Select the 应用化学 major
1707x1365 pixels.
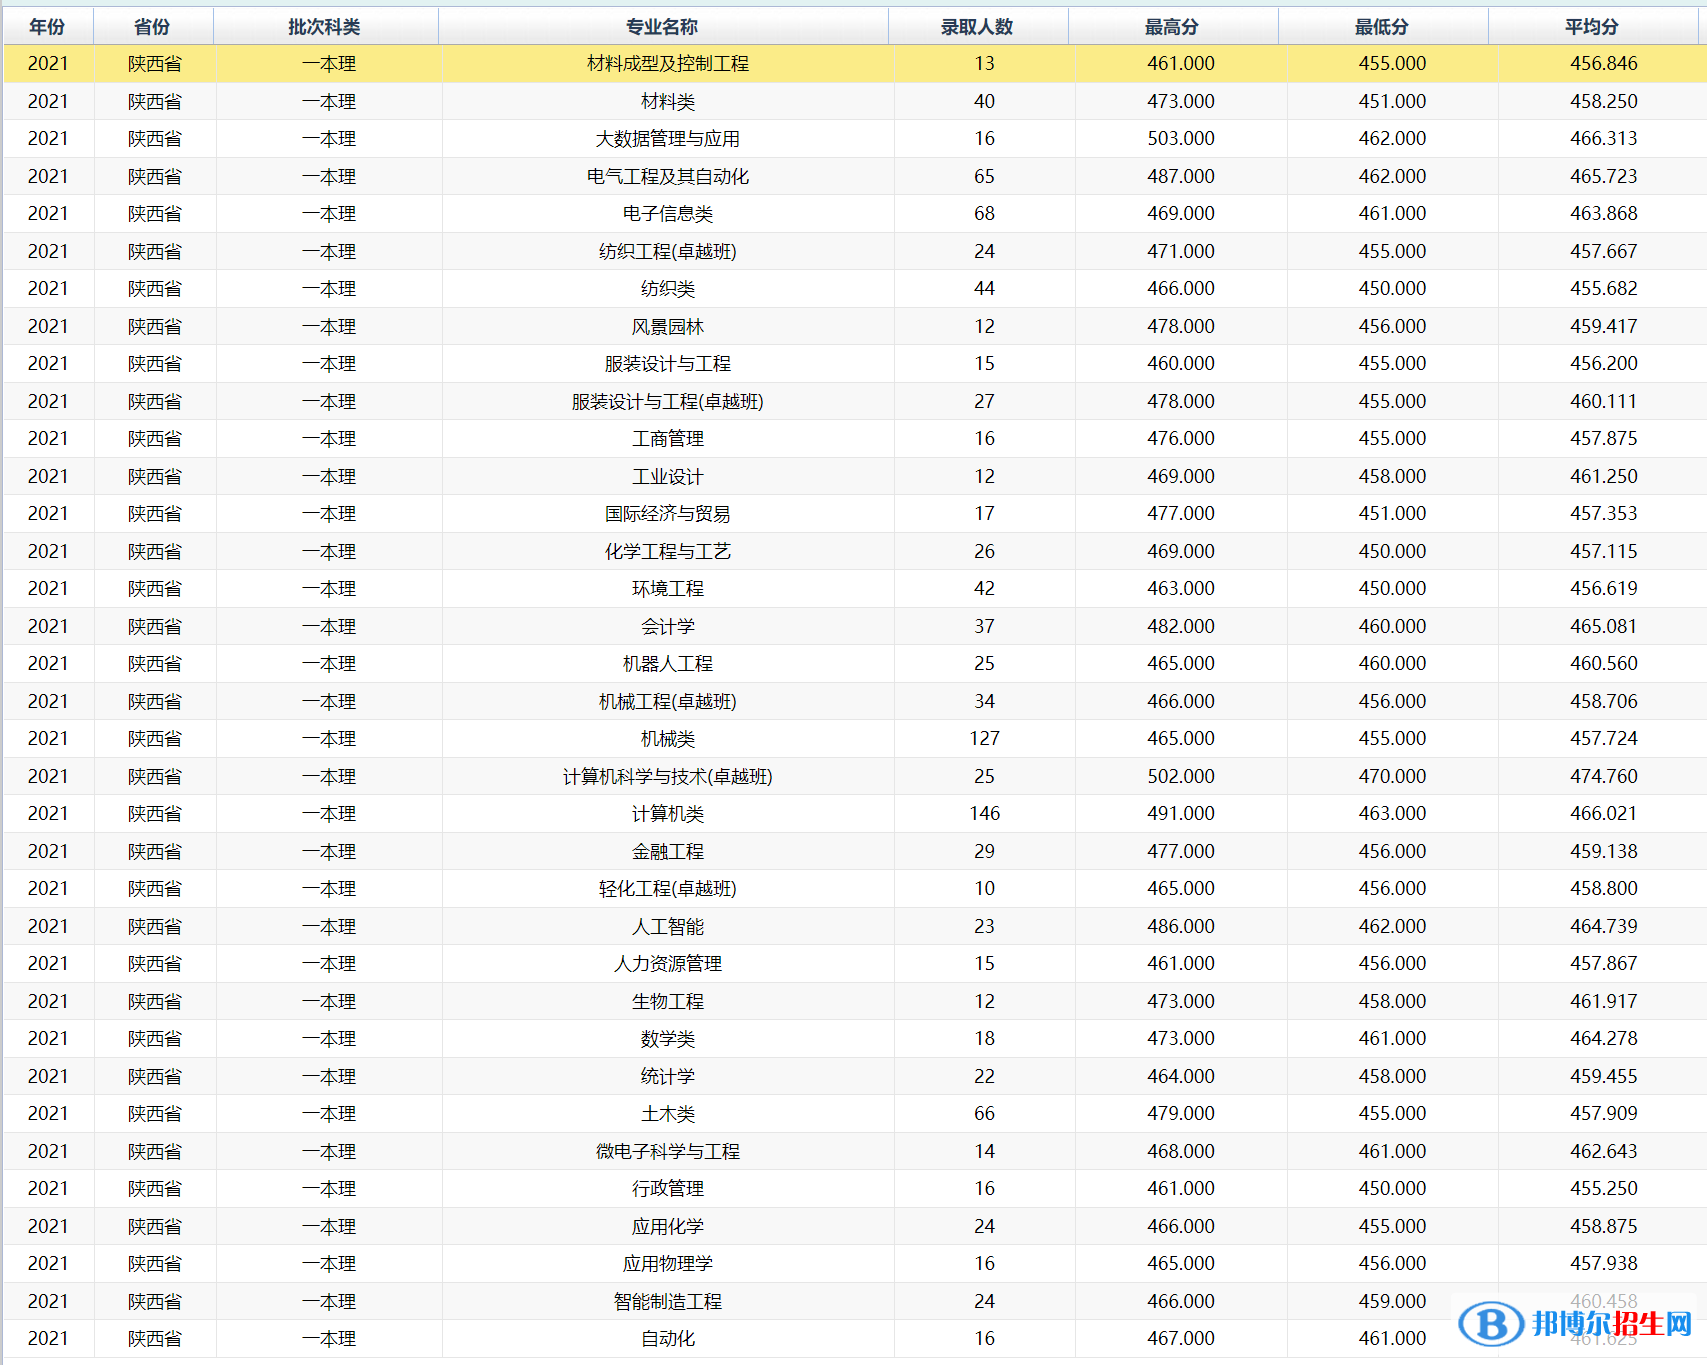pos(668,1226)
